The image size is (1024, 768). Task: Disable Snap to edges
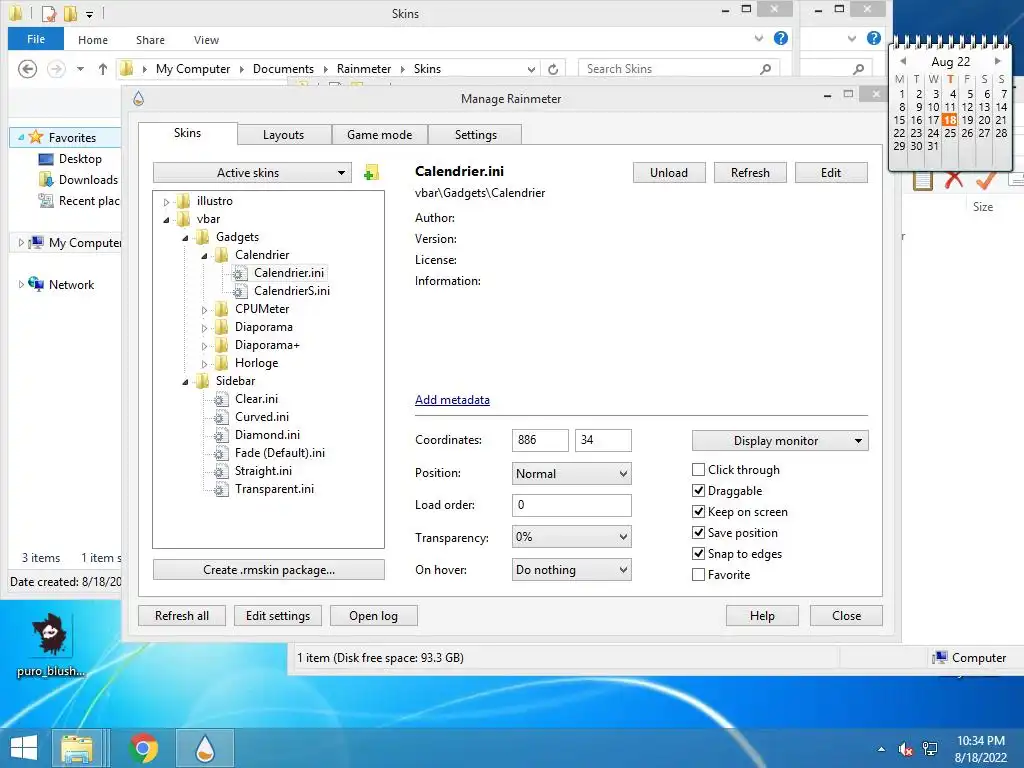tap(698, 553)
